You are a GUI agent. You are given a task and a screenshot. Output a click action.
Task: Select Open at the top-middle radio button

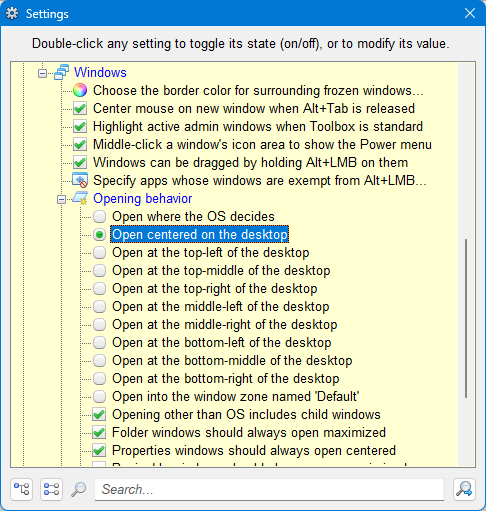point(99,271)
